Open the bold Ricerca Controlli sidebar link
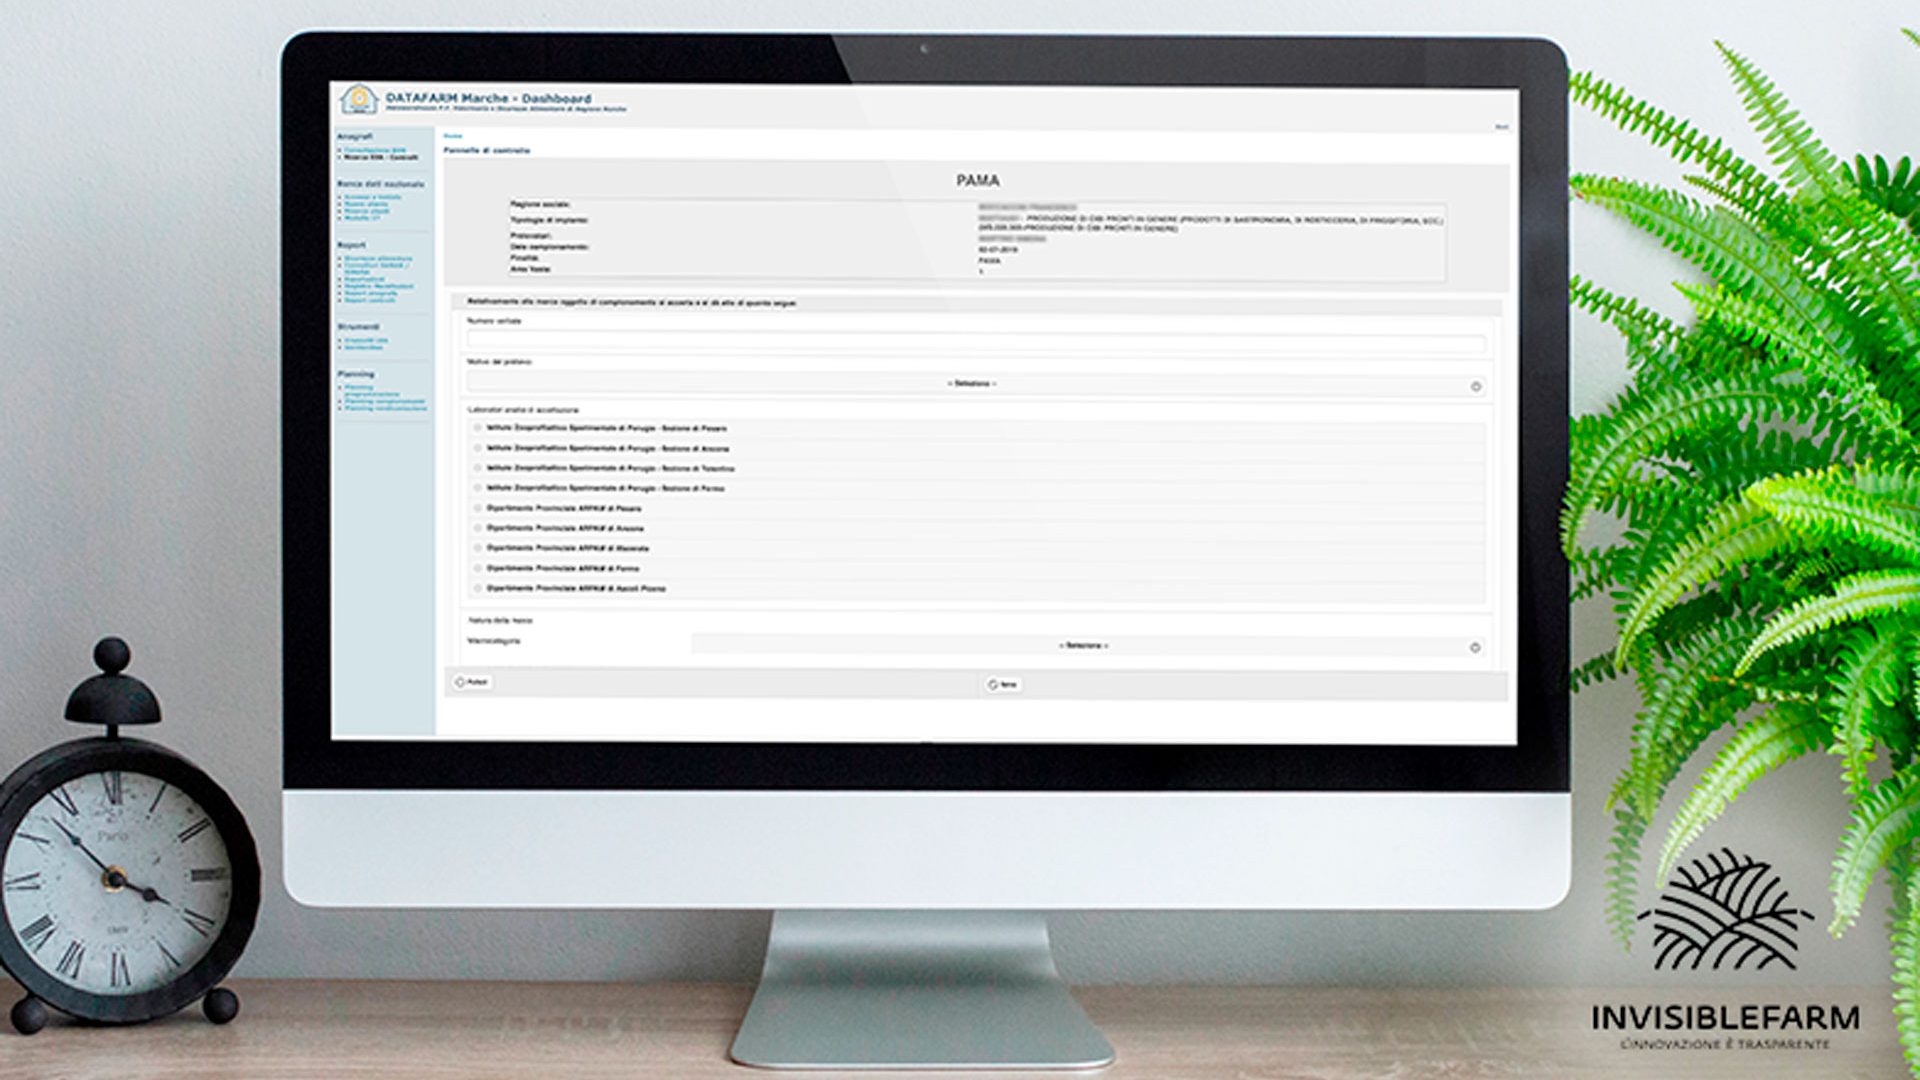Viewport: 1920px width, 1080px height. pos(381,157)
